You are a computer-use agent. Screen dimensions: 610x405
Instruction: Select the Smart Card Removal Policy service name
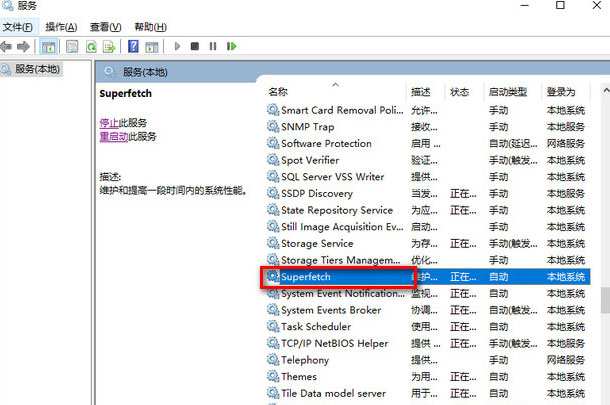[x=342, y=110]
